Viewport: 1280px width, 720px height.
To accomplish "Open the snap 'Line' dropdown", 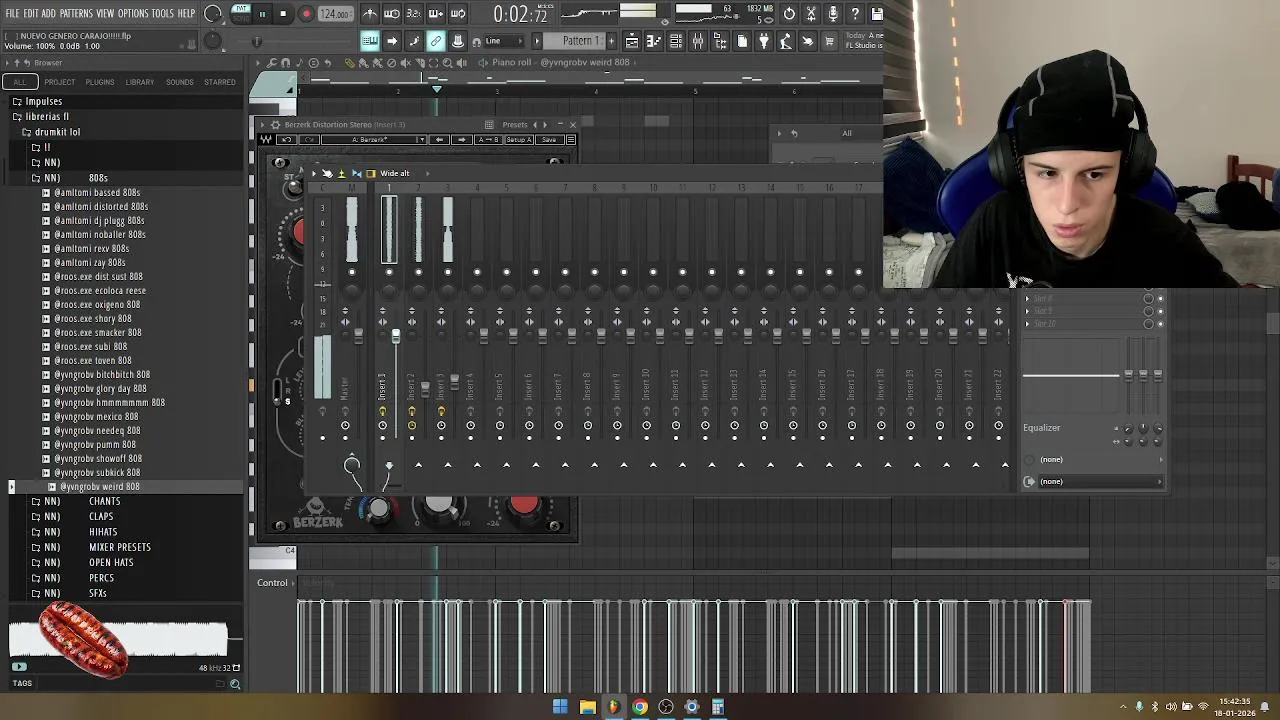I will [x=506, y=41].
